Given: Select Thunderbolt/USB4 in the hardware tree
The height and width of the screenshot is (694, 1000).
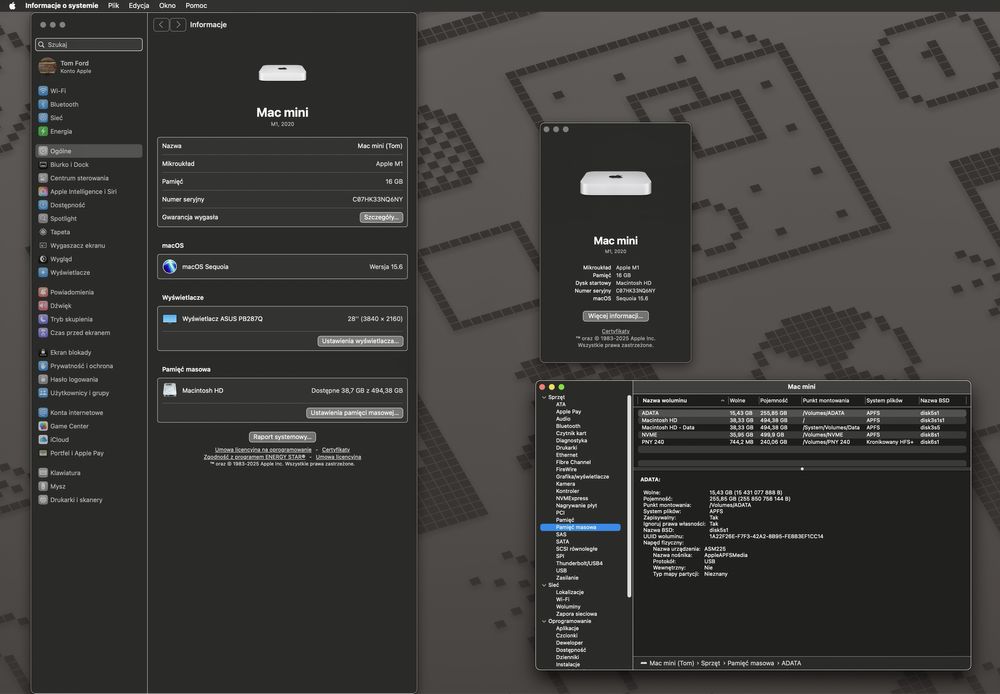Looking at the screenshot, I should tap(579, 563).
